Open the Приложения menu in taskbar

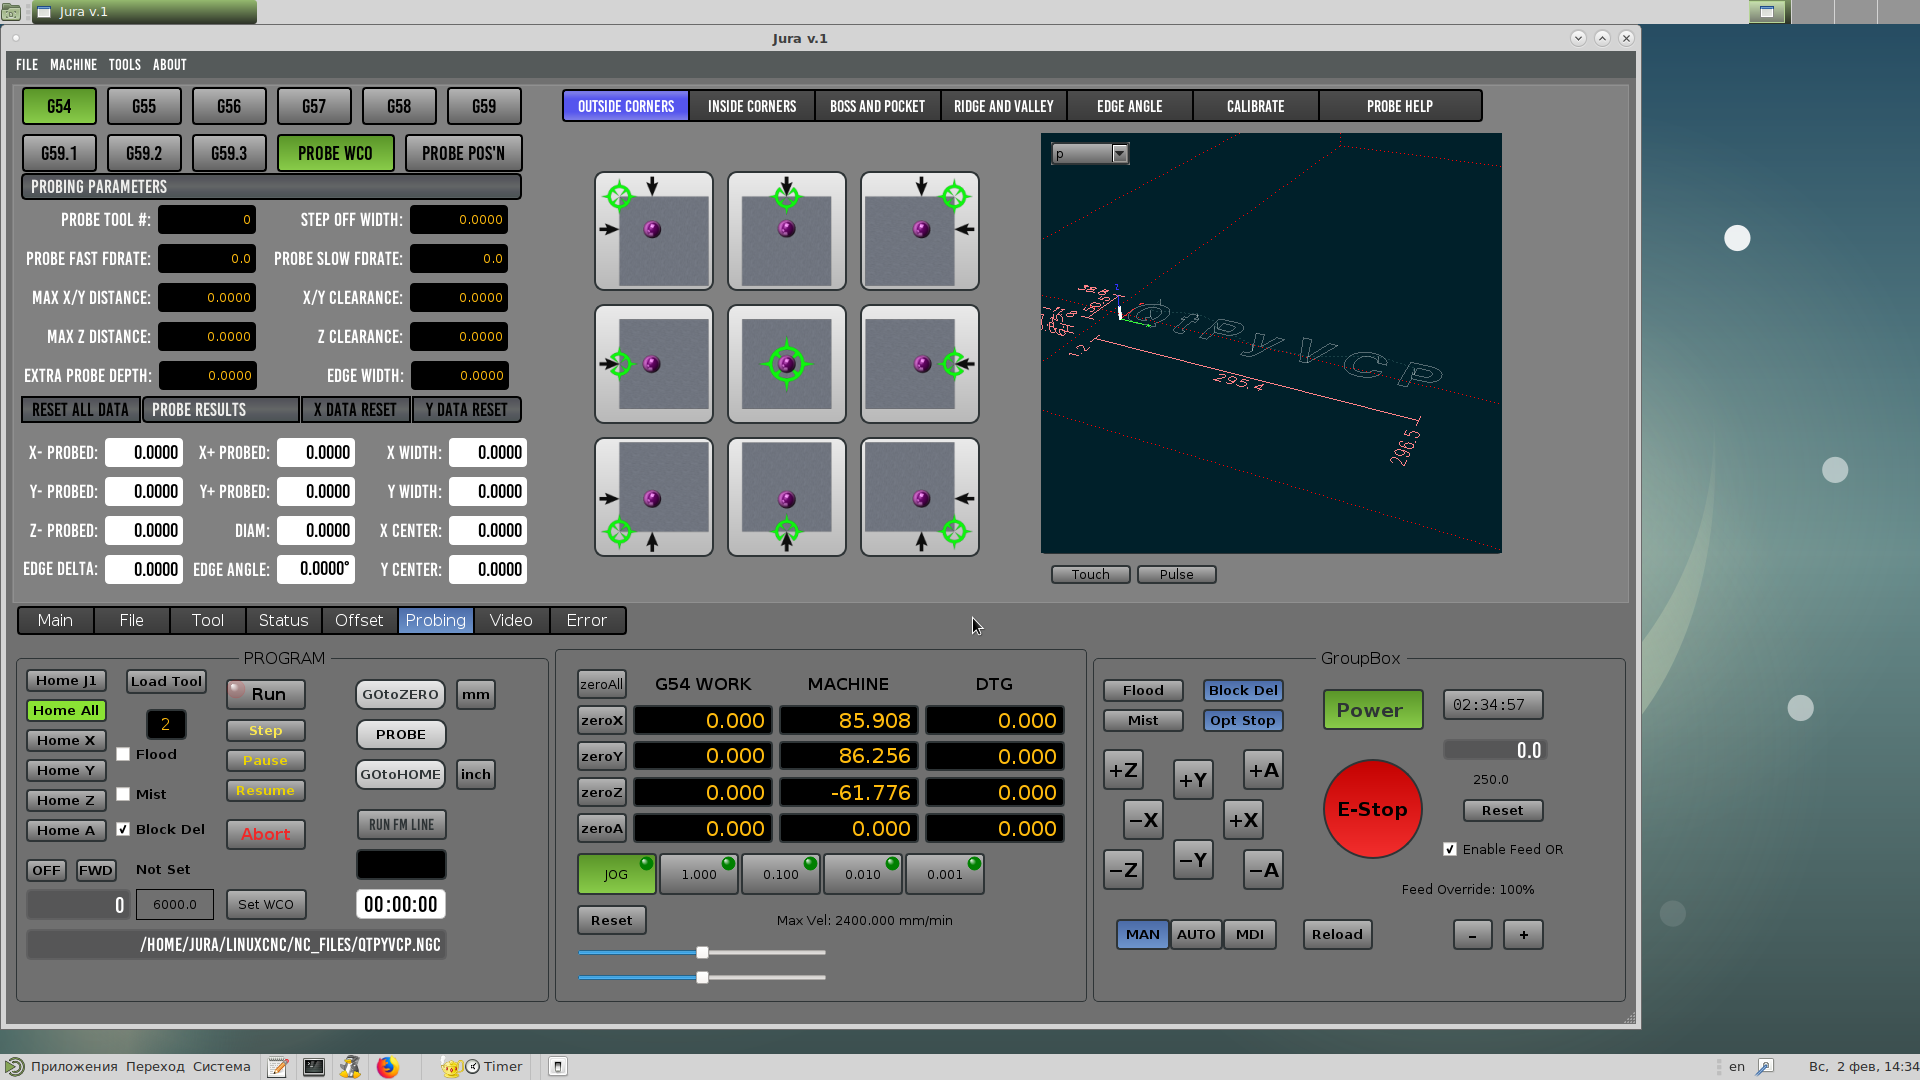(x=74, y=1067)
